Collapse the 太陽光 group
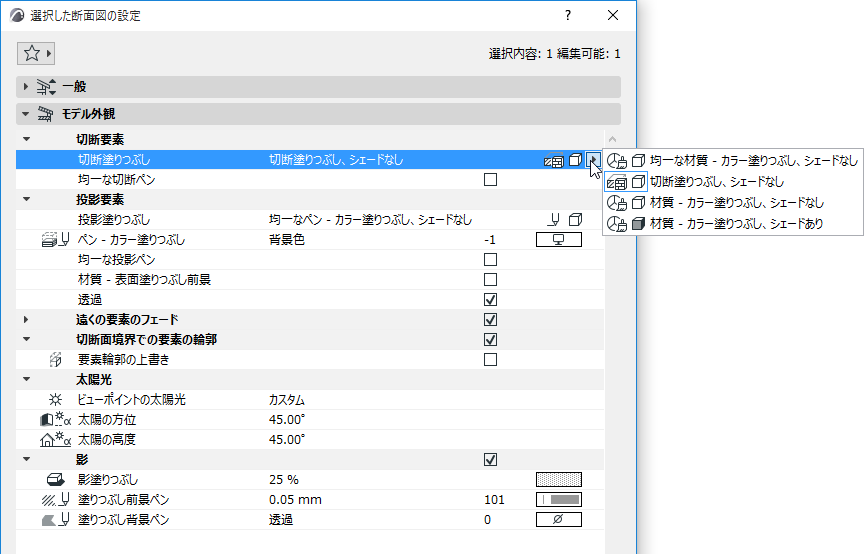This screenshot has width=864, height=554. [x=26, y=379]
